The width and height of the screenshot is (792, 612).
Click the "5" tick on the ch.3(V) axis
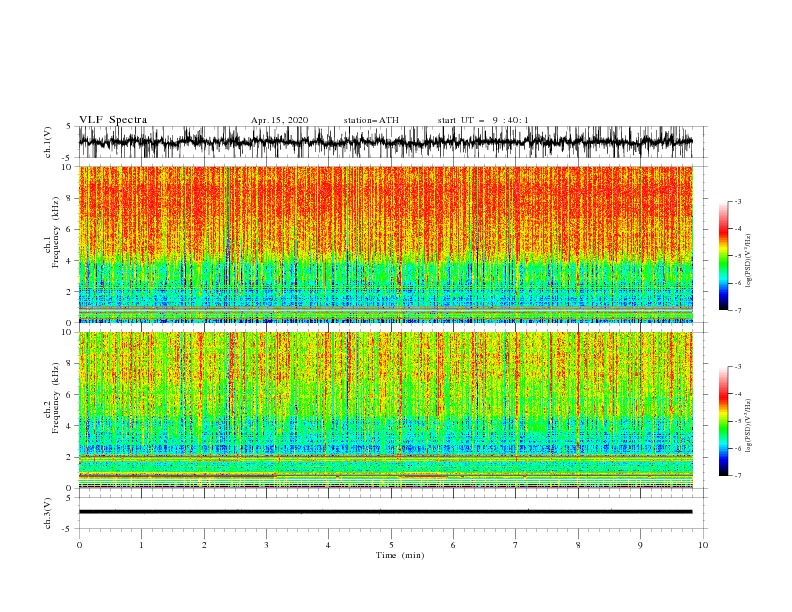(69, 498)
